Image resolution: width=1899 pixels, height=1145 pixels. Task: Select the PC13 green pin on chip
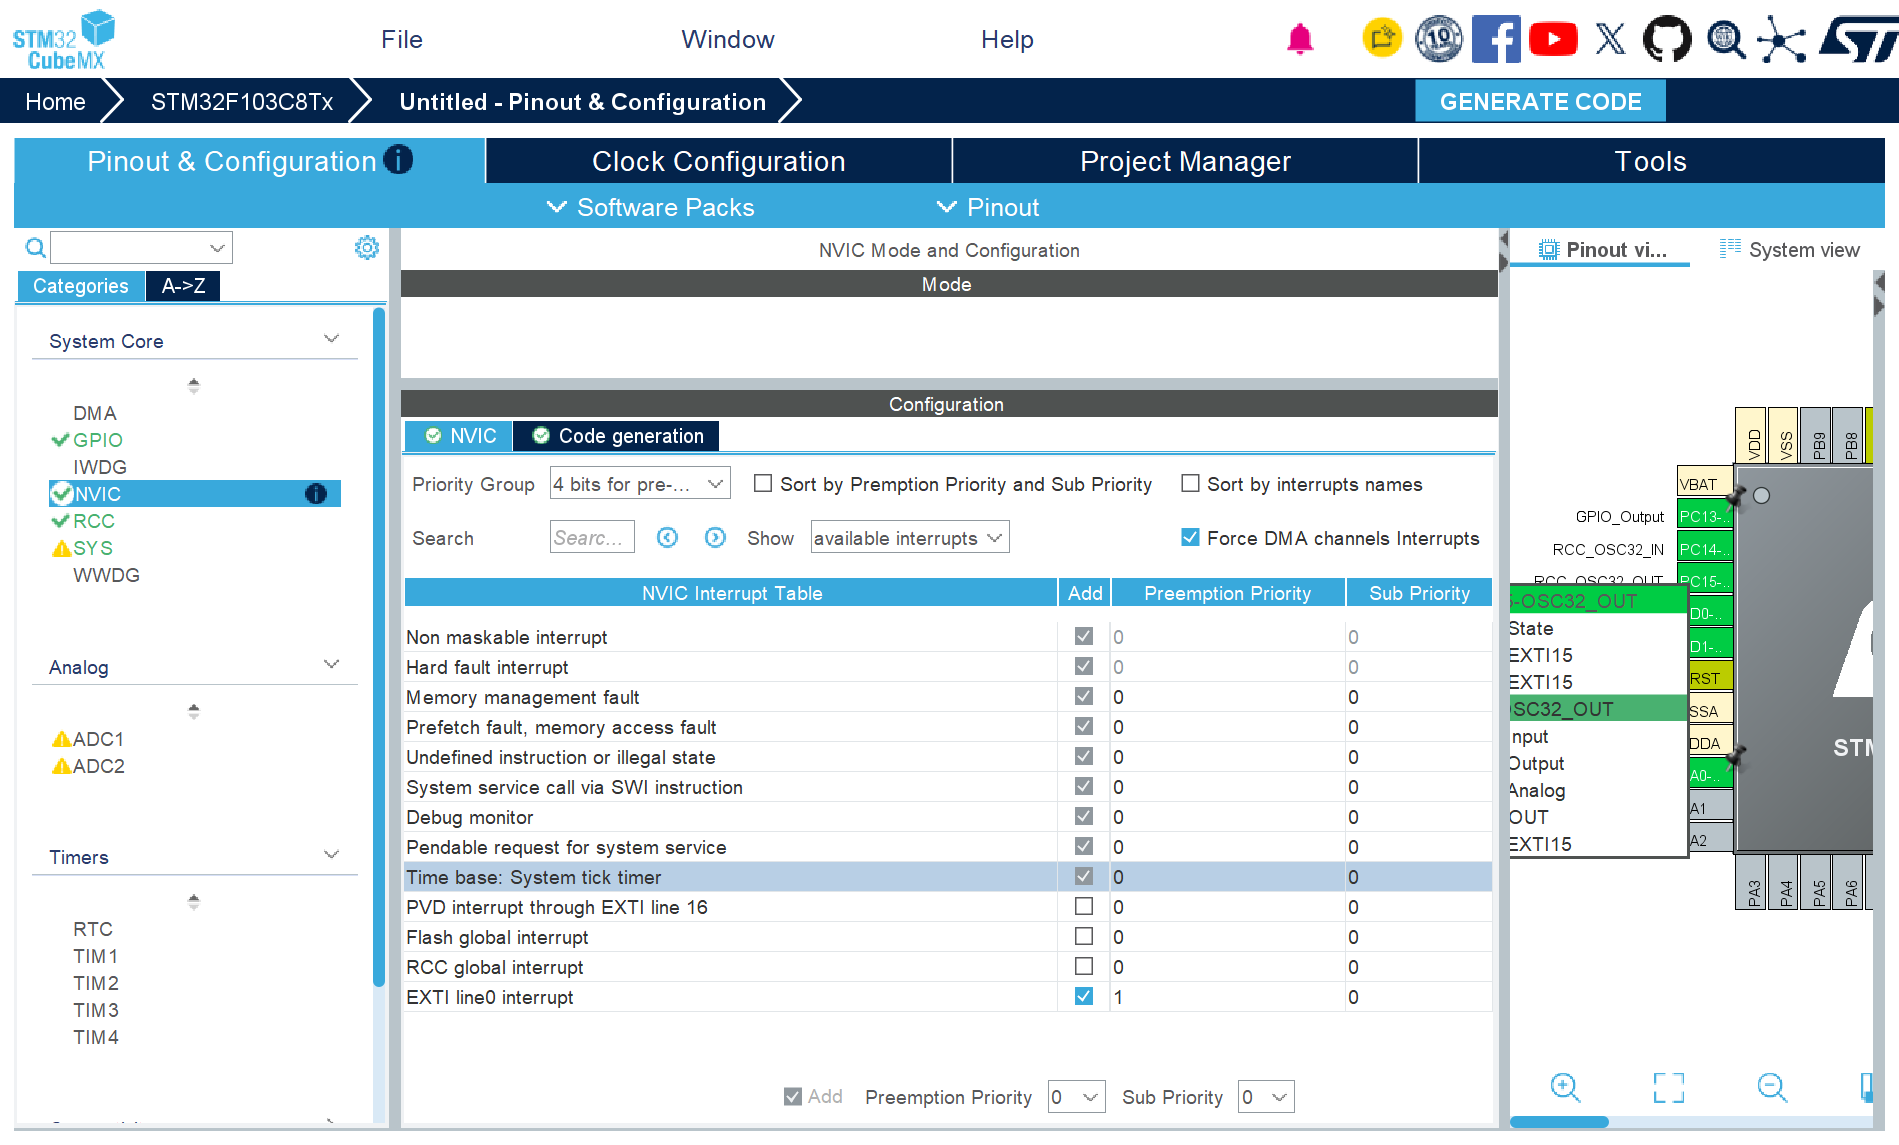click(x=1704, y=517)
